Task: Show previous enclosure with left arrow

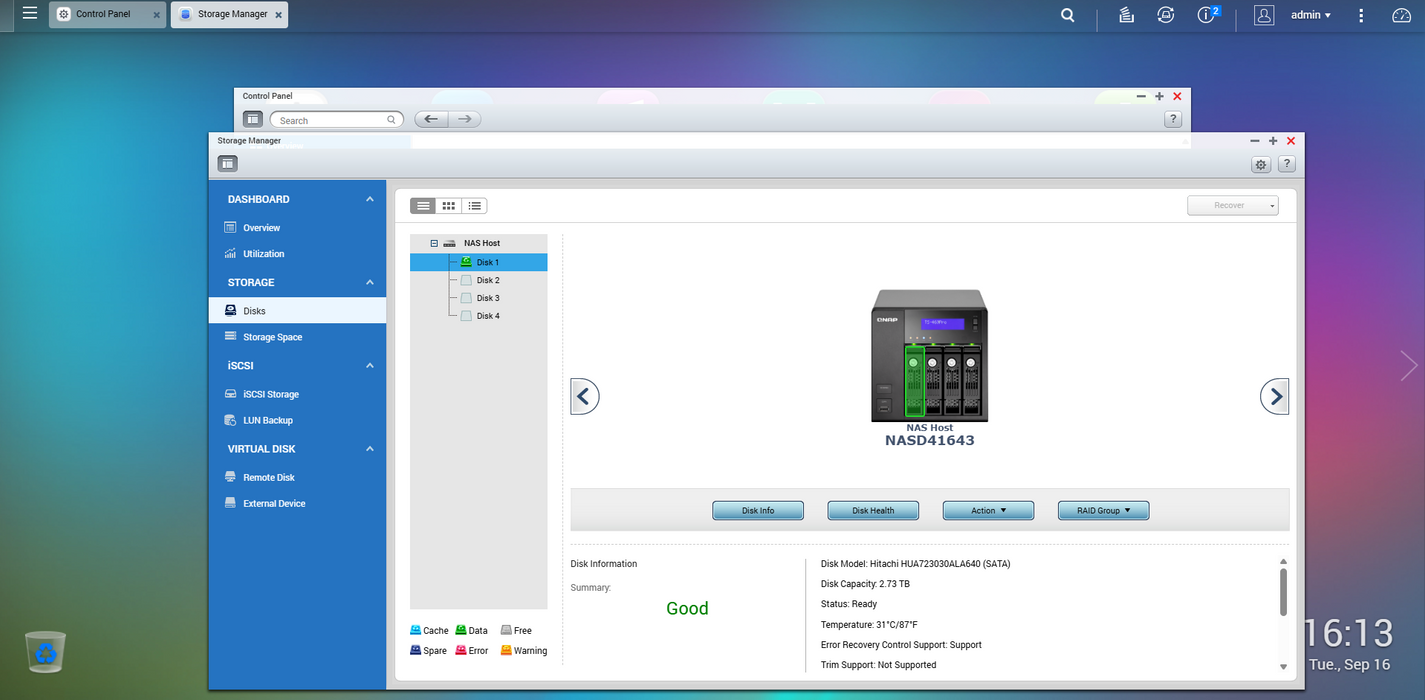Action: (x=585, y=396)
